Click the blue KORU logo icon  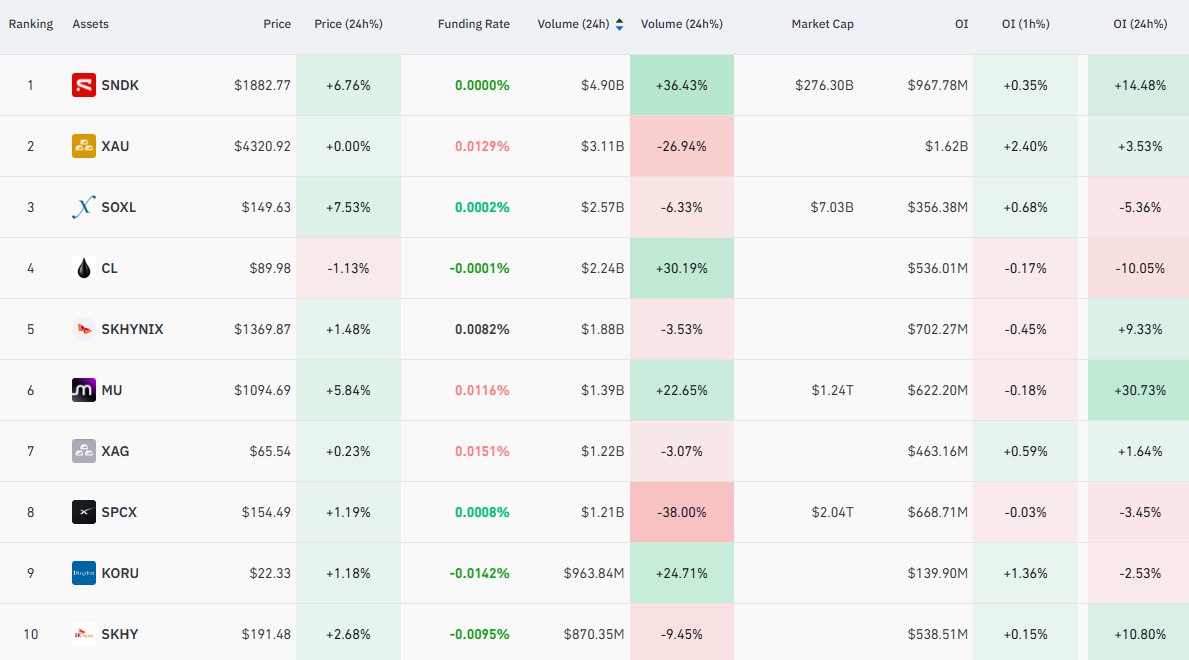83,573
